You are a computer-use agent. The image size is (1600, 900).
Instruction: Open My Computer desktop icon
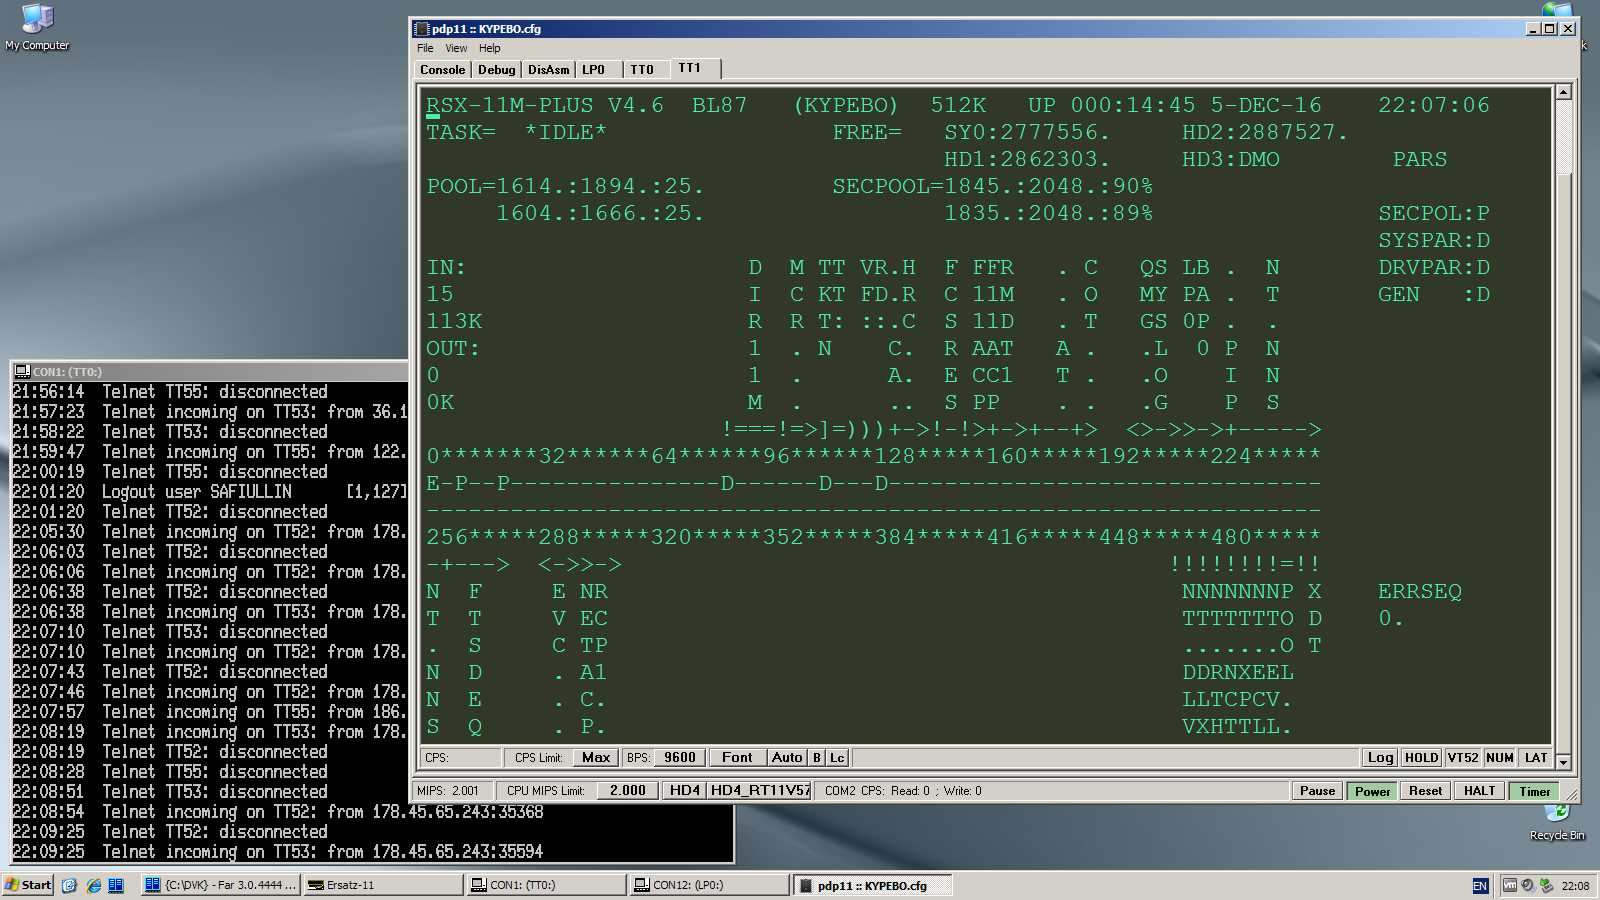tap(37, 22)
